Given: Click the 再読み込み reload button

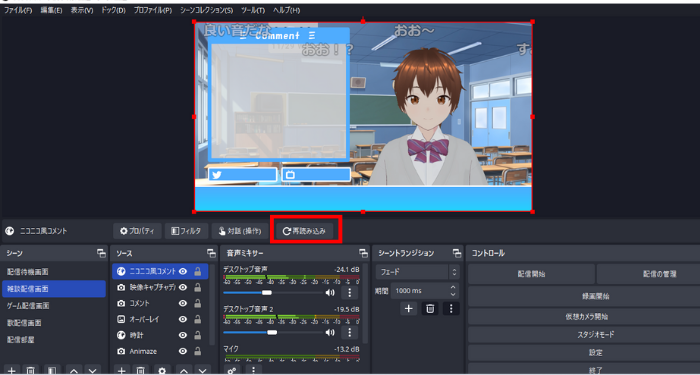Looking at the screenshot, I should coord(304,231).
